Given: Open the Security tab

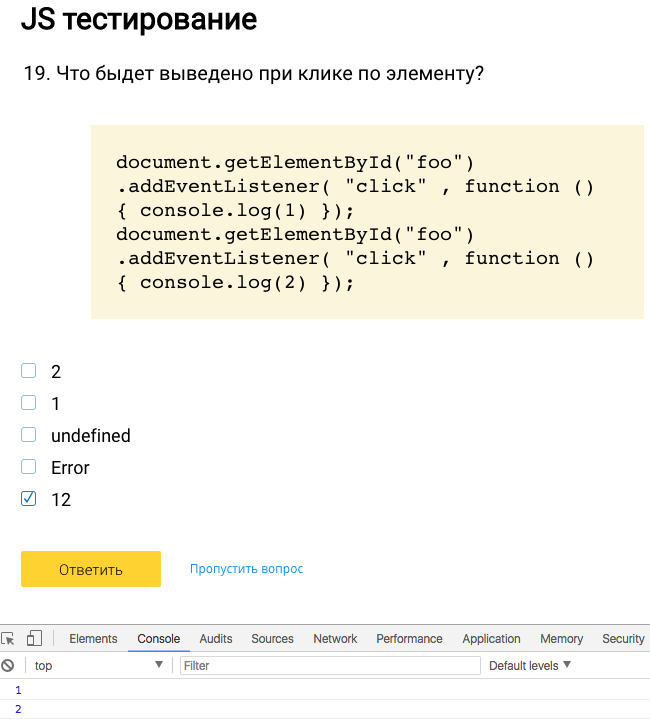Looking at the screenshot, I should tap(623, 639).
